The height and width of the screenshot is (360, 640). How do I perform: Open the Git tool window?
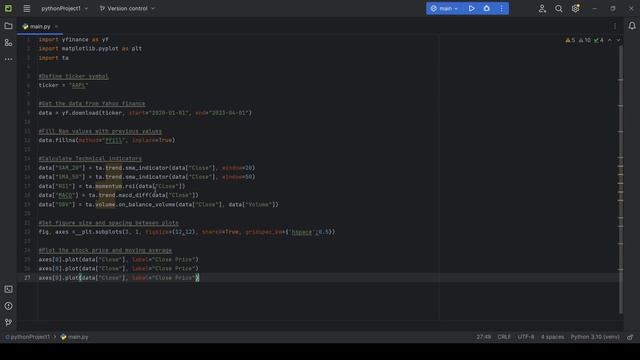8,322
